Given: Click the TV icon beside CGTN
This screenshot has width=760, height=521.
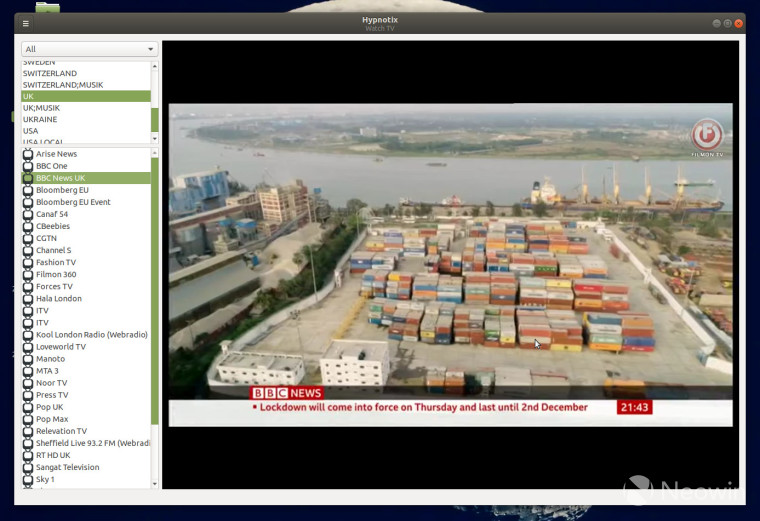Looking at the screenshot, I should (28, 238).
